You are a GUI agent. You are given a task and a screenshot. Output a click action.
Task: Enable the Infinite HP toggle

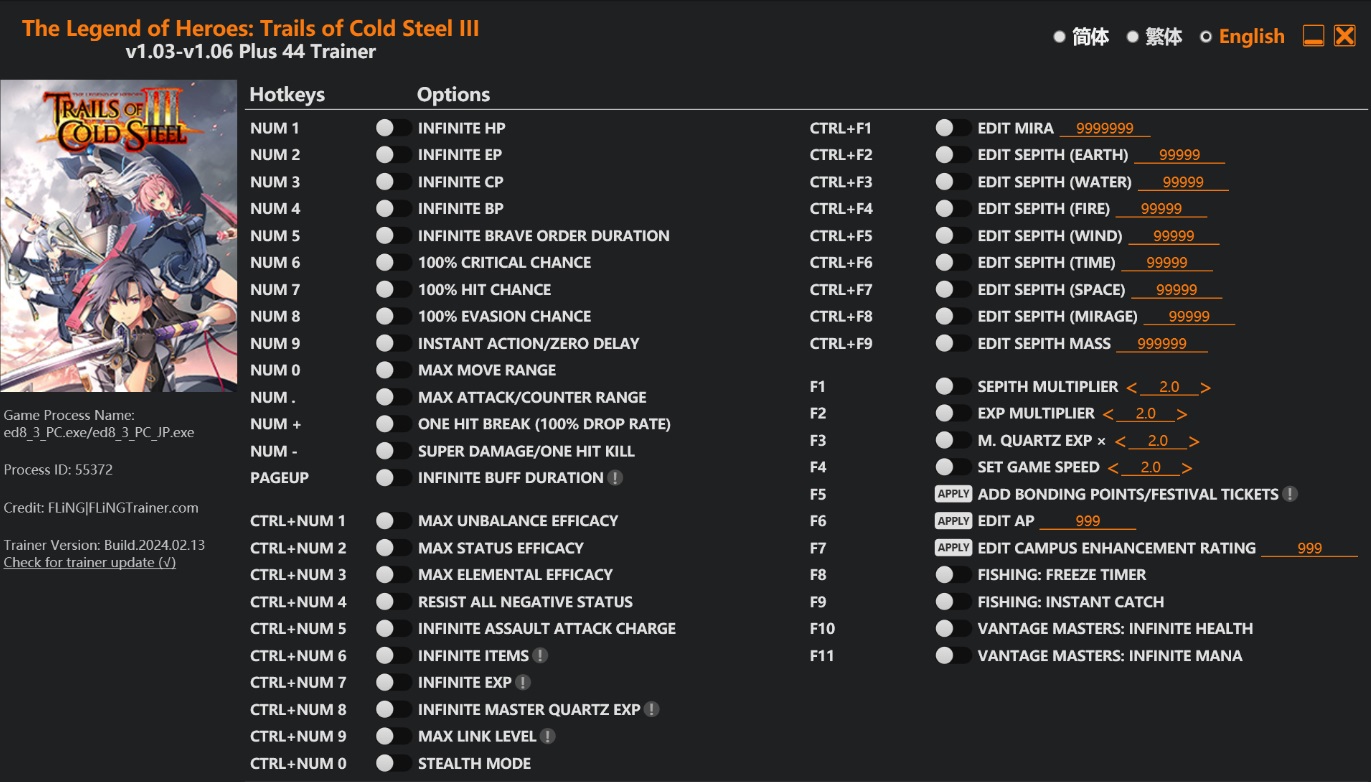tap(393, 128)
